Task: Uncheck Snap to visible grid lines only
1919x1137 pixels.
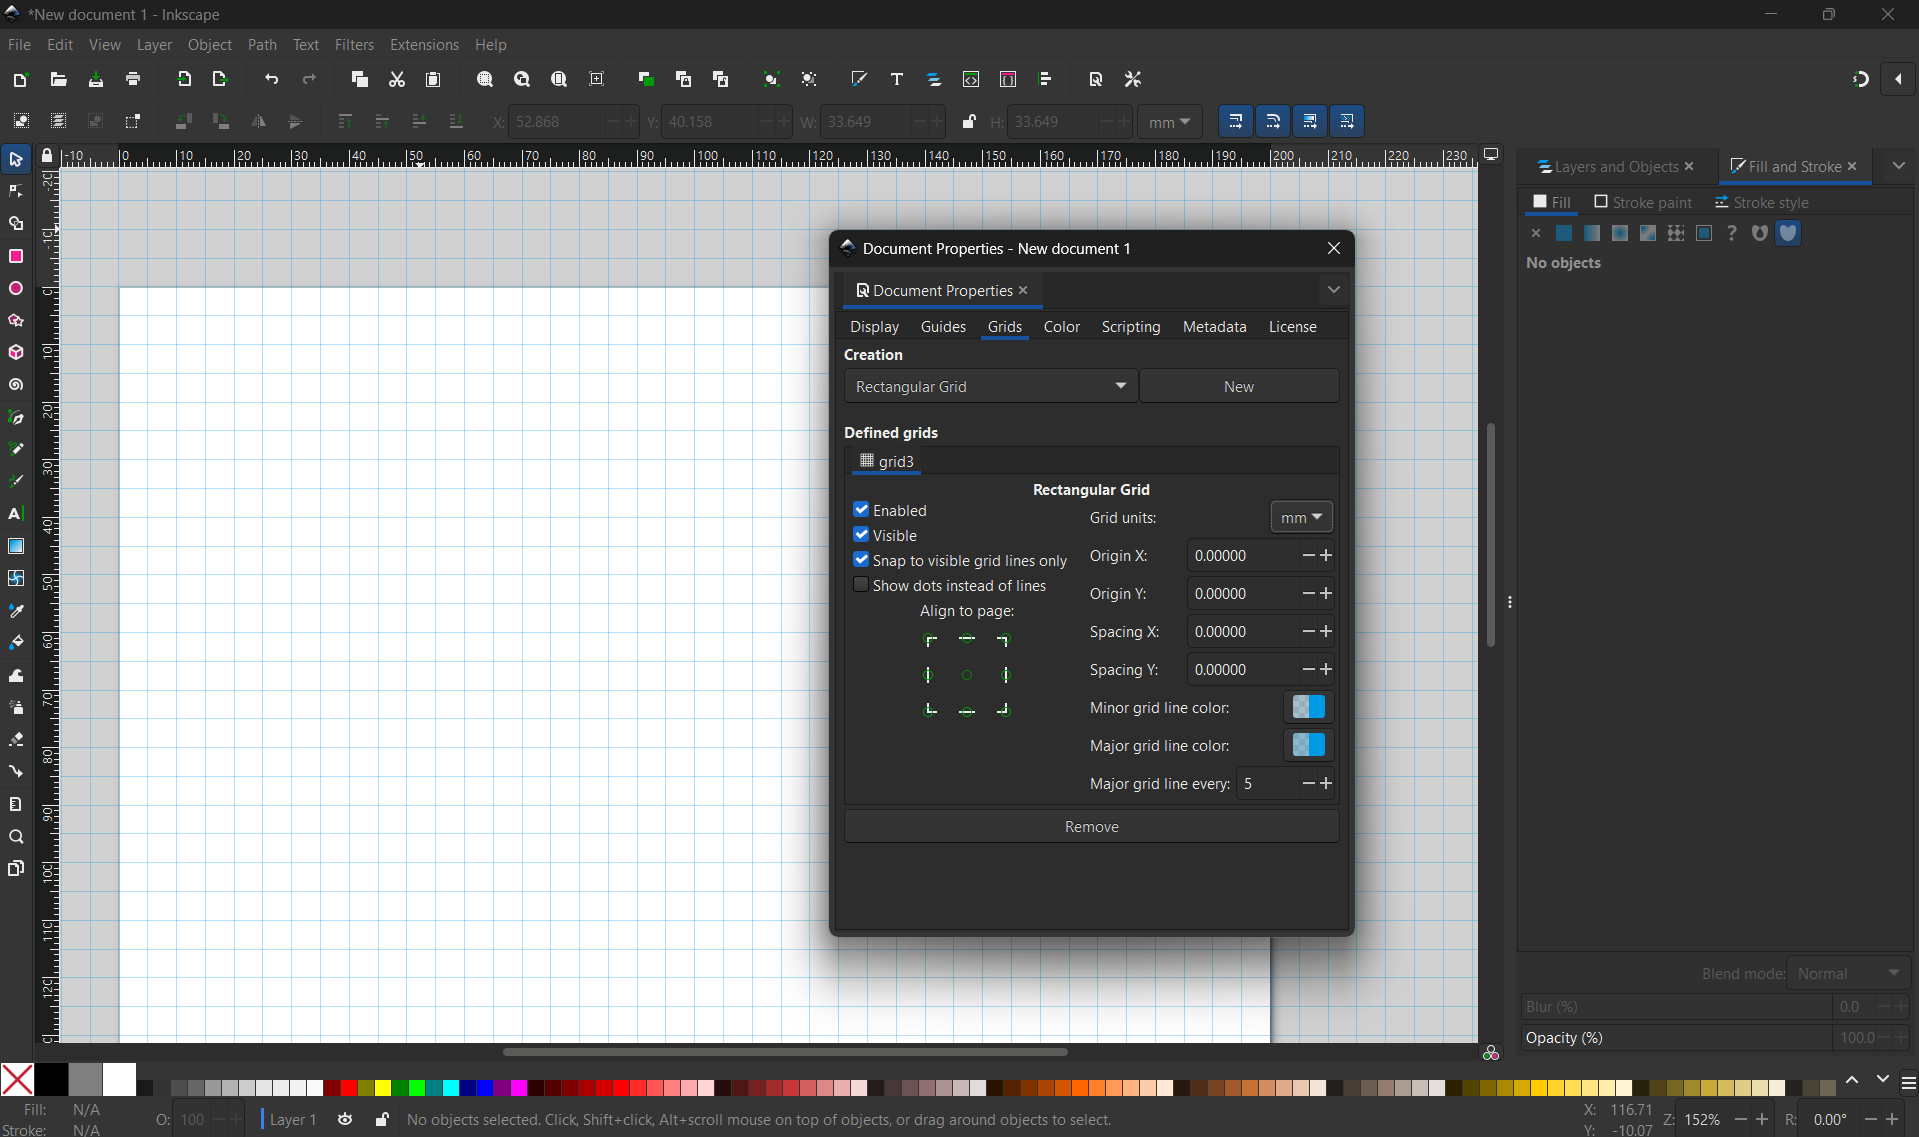Action: point(861,560)
